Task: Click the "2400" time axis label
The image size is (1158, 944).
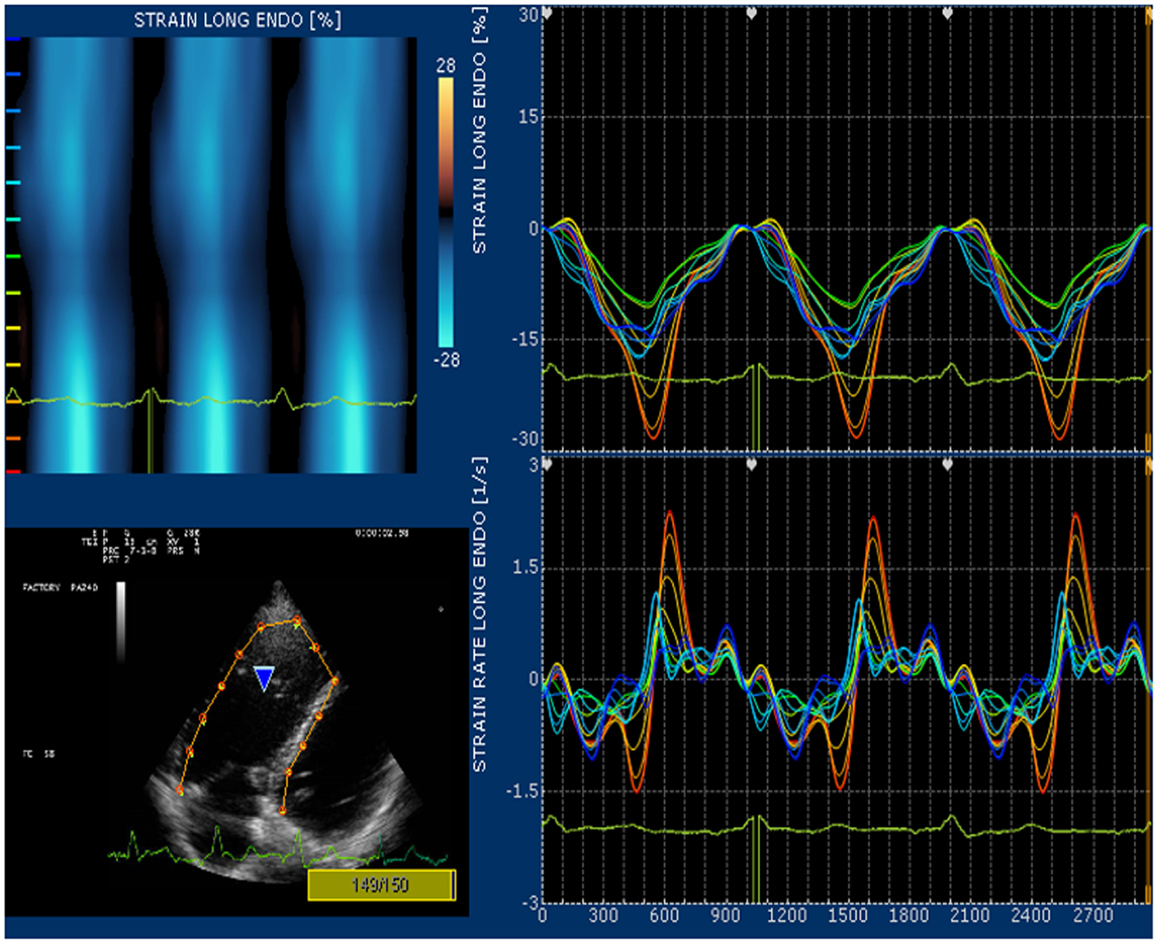Action: point(1032,916)
